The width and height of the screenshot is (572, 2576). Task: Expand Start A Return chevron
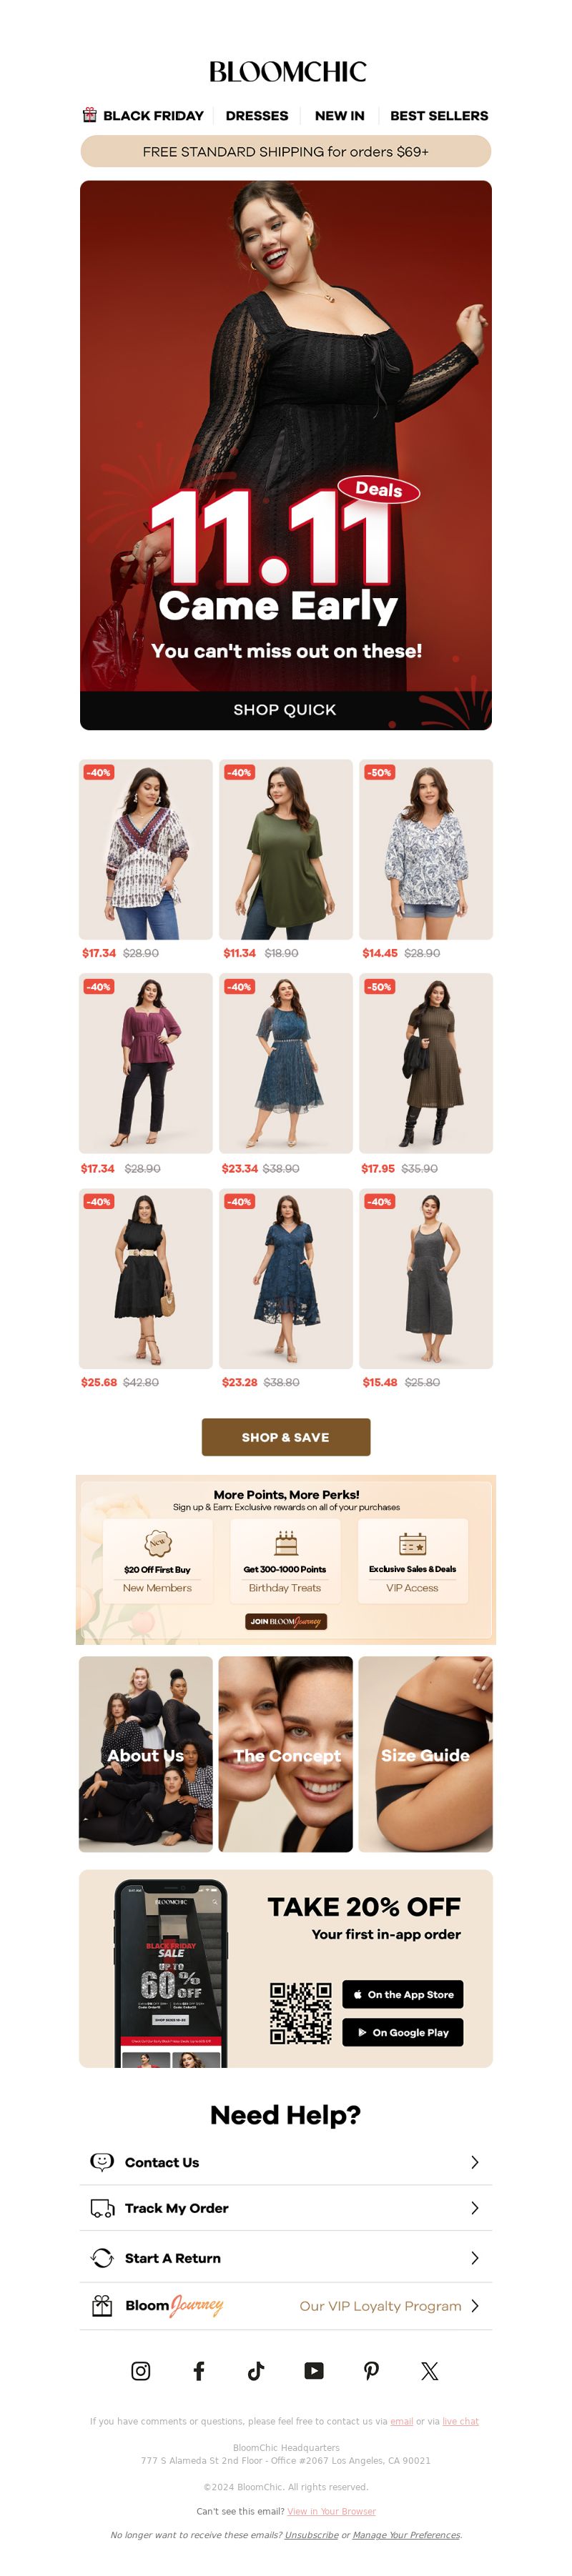474,2257
